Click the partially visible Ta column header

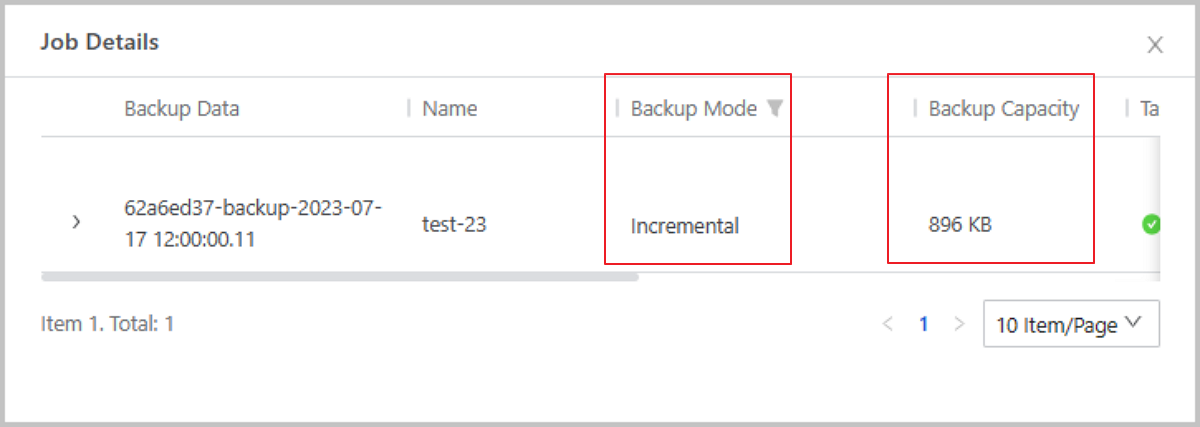(x=1149, y=109)
